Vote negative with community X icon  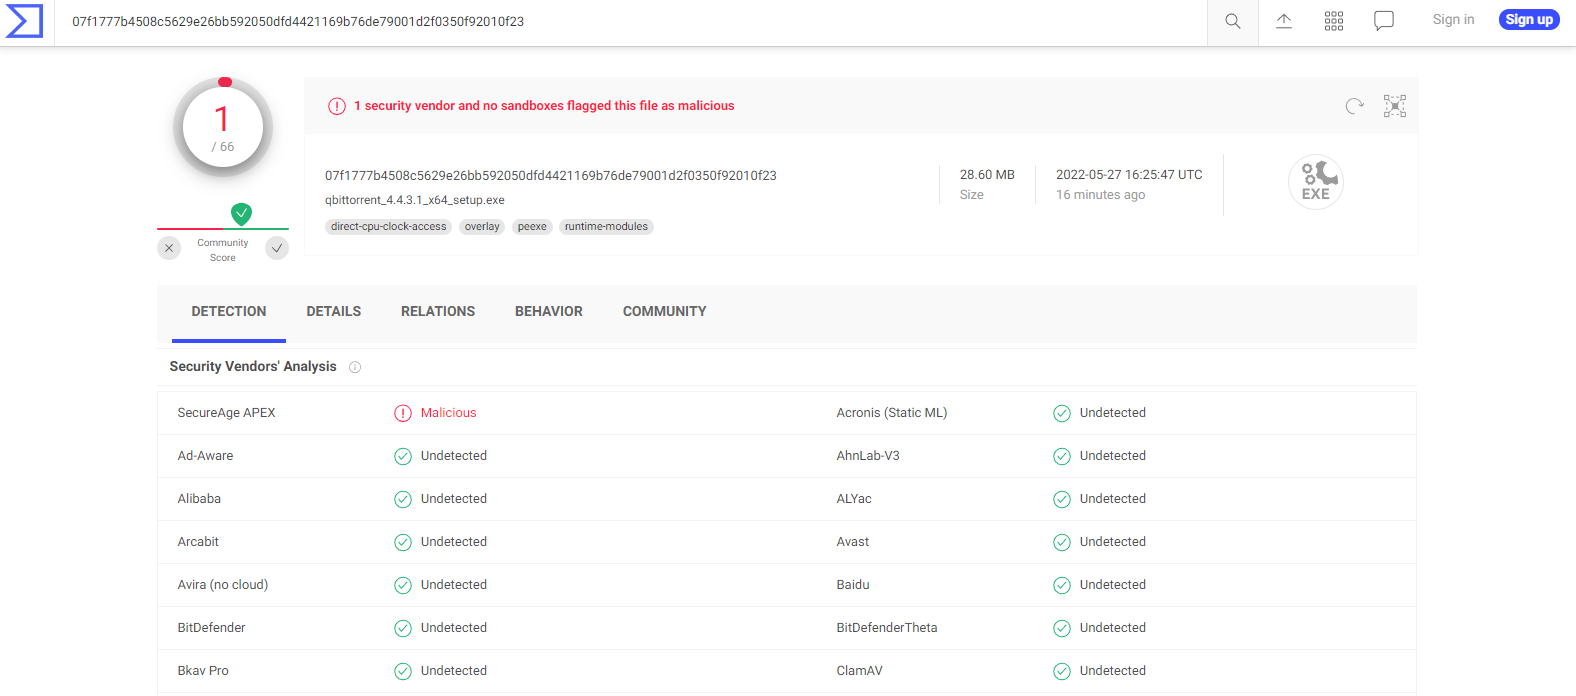coord(169,248)
